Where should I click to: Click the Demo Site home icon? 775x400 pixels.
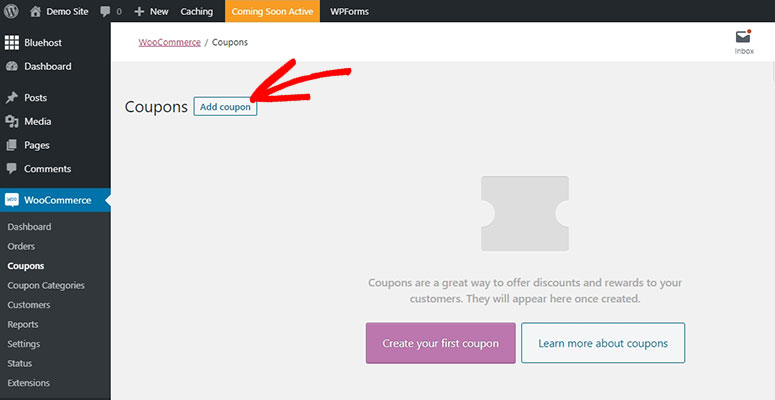click(35, 11)
